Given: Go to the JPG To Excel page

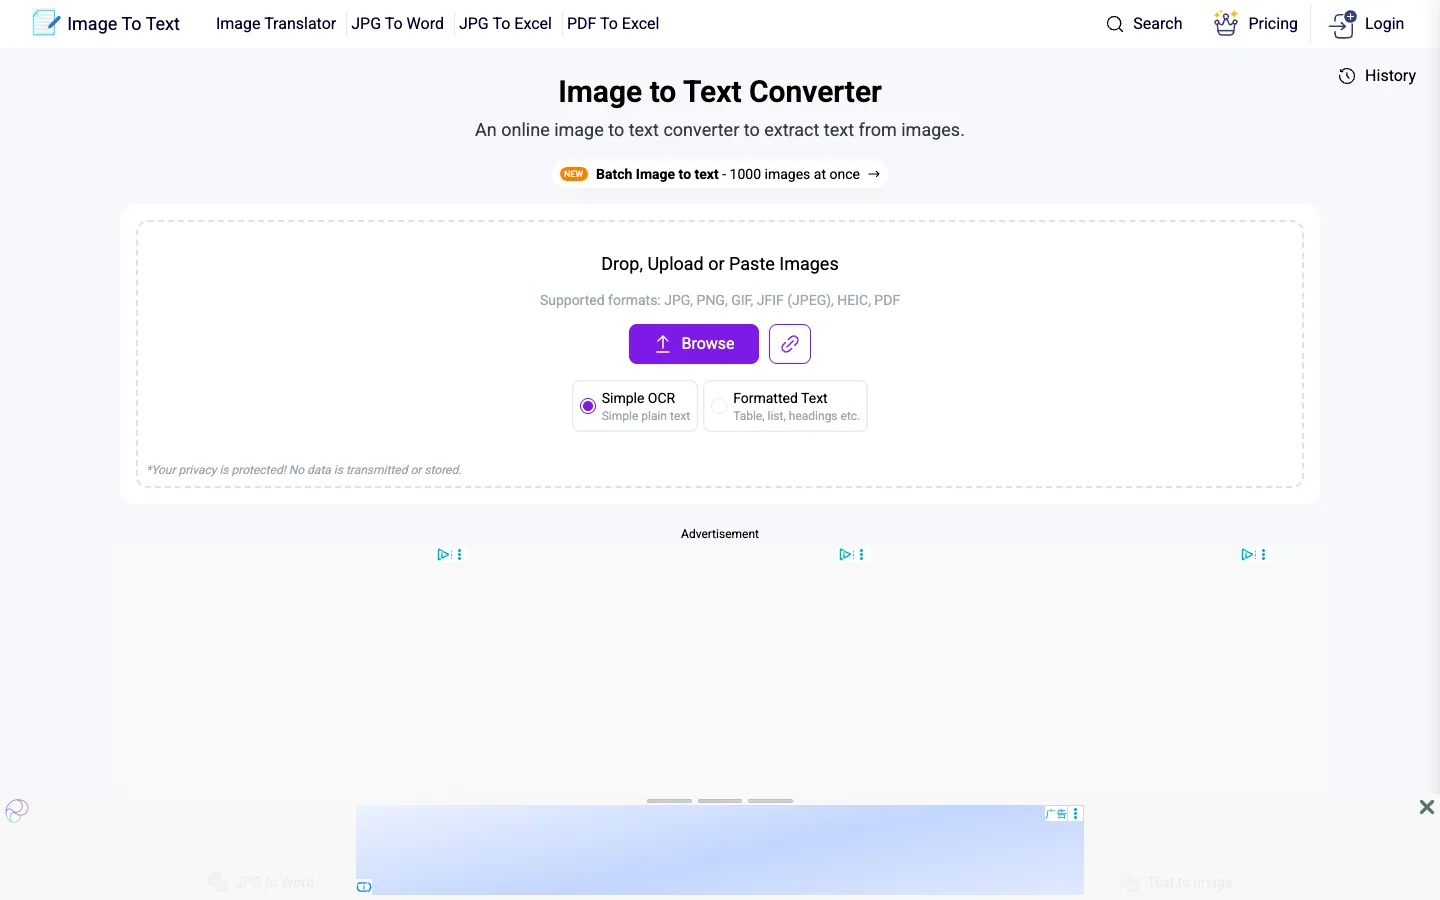Looking at the screenshot, I should (x=505, y=24).
